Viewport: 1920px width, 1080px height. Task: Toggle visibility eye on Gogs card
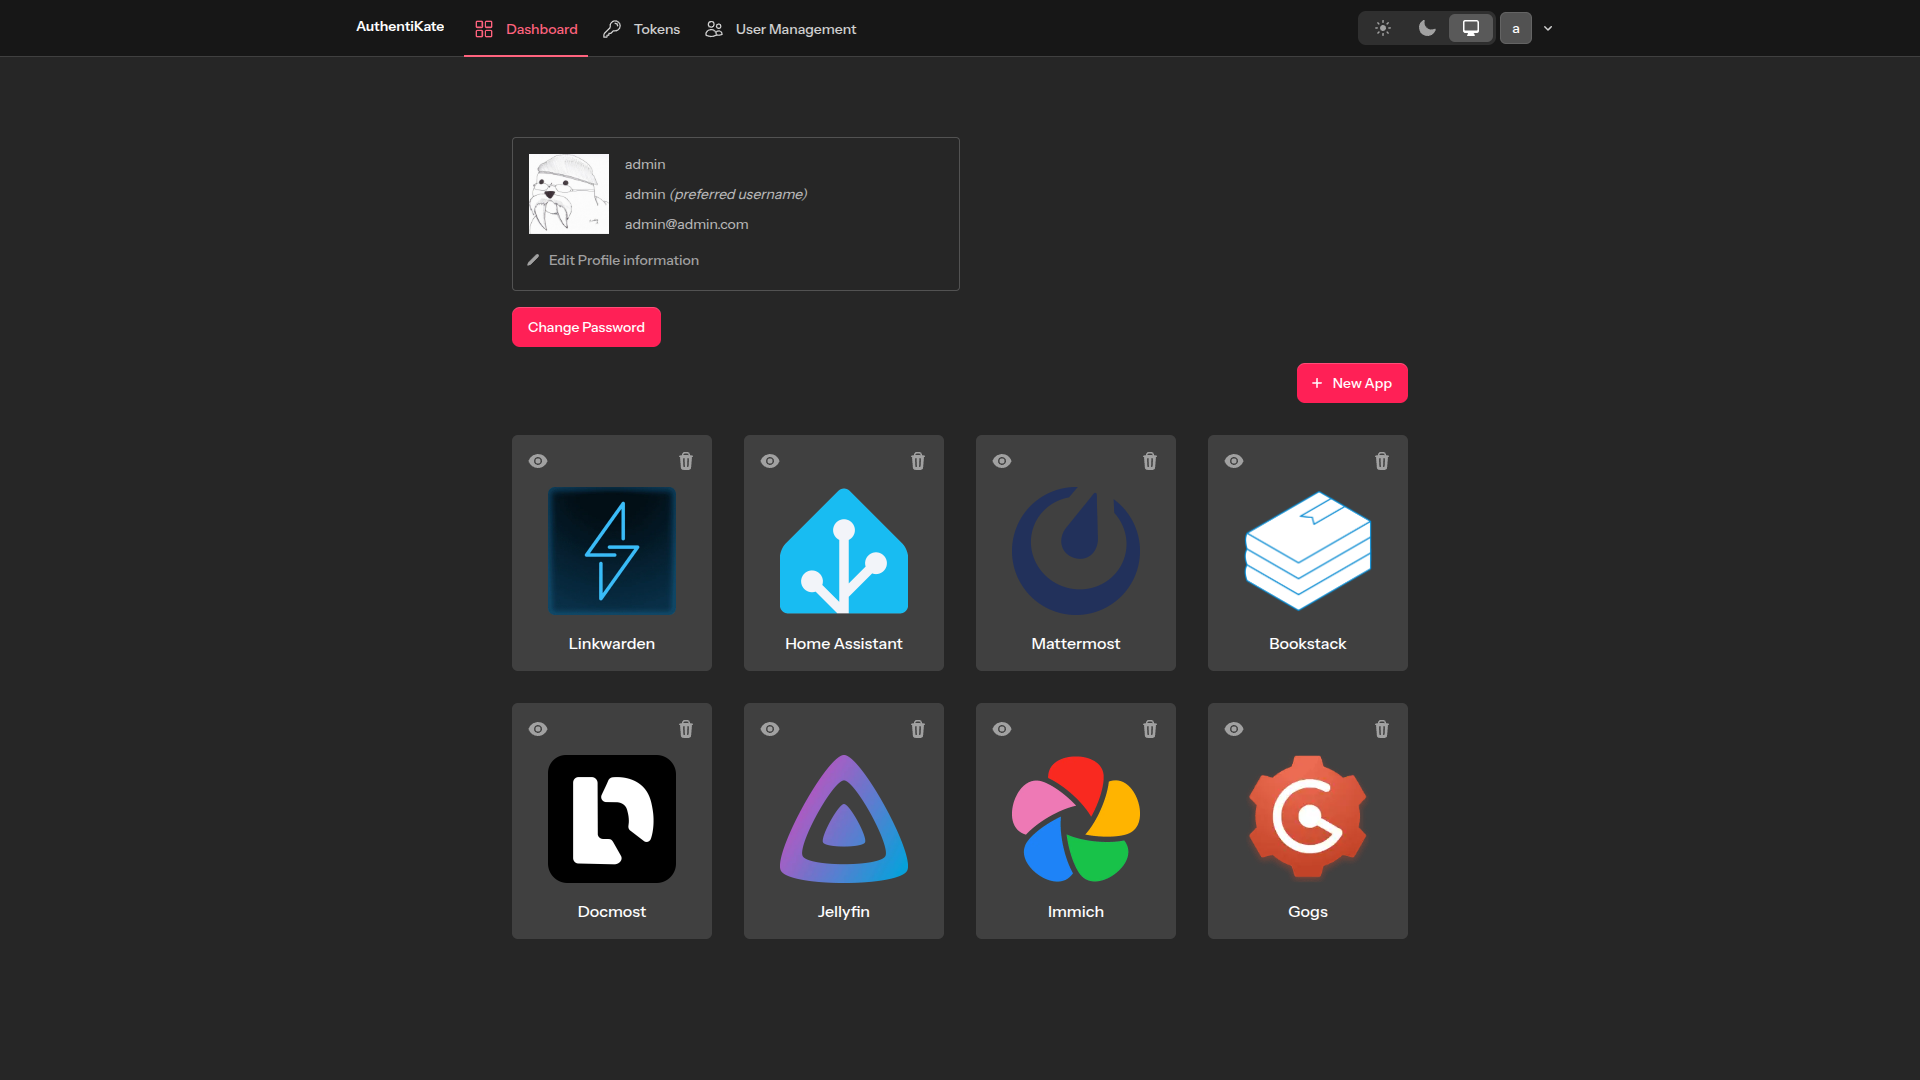pos(1234,729)
